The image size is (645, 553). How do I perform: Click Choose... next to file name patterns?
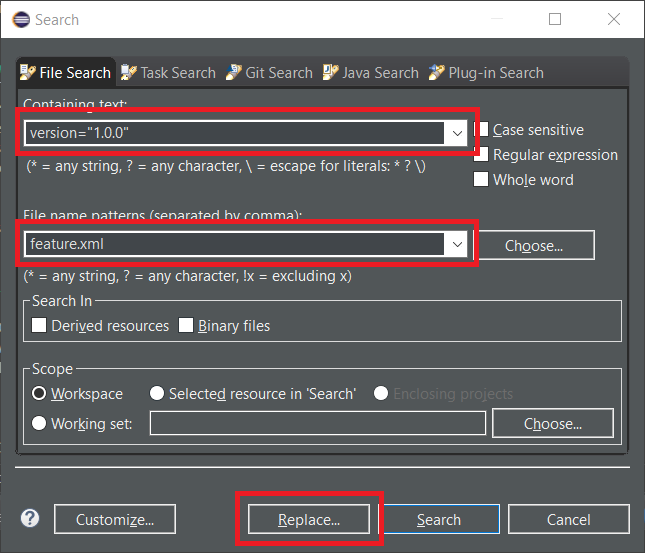[534, 245]
